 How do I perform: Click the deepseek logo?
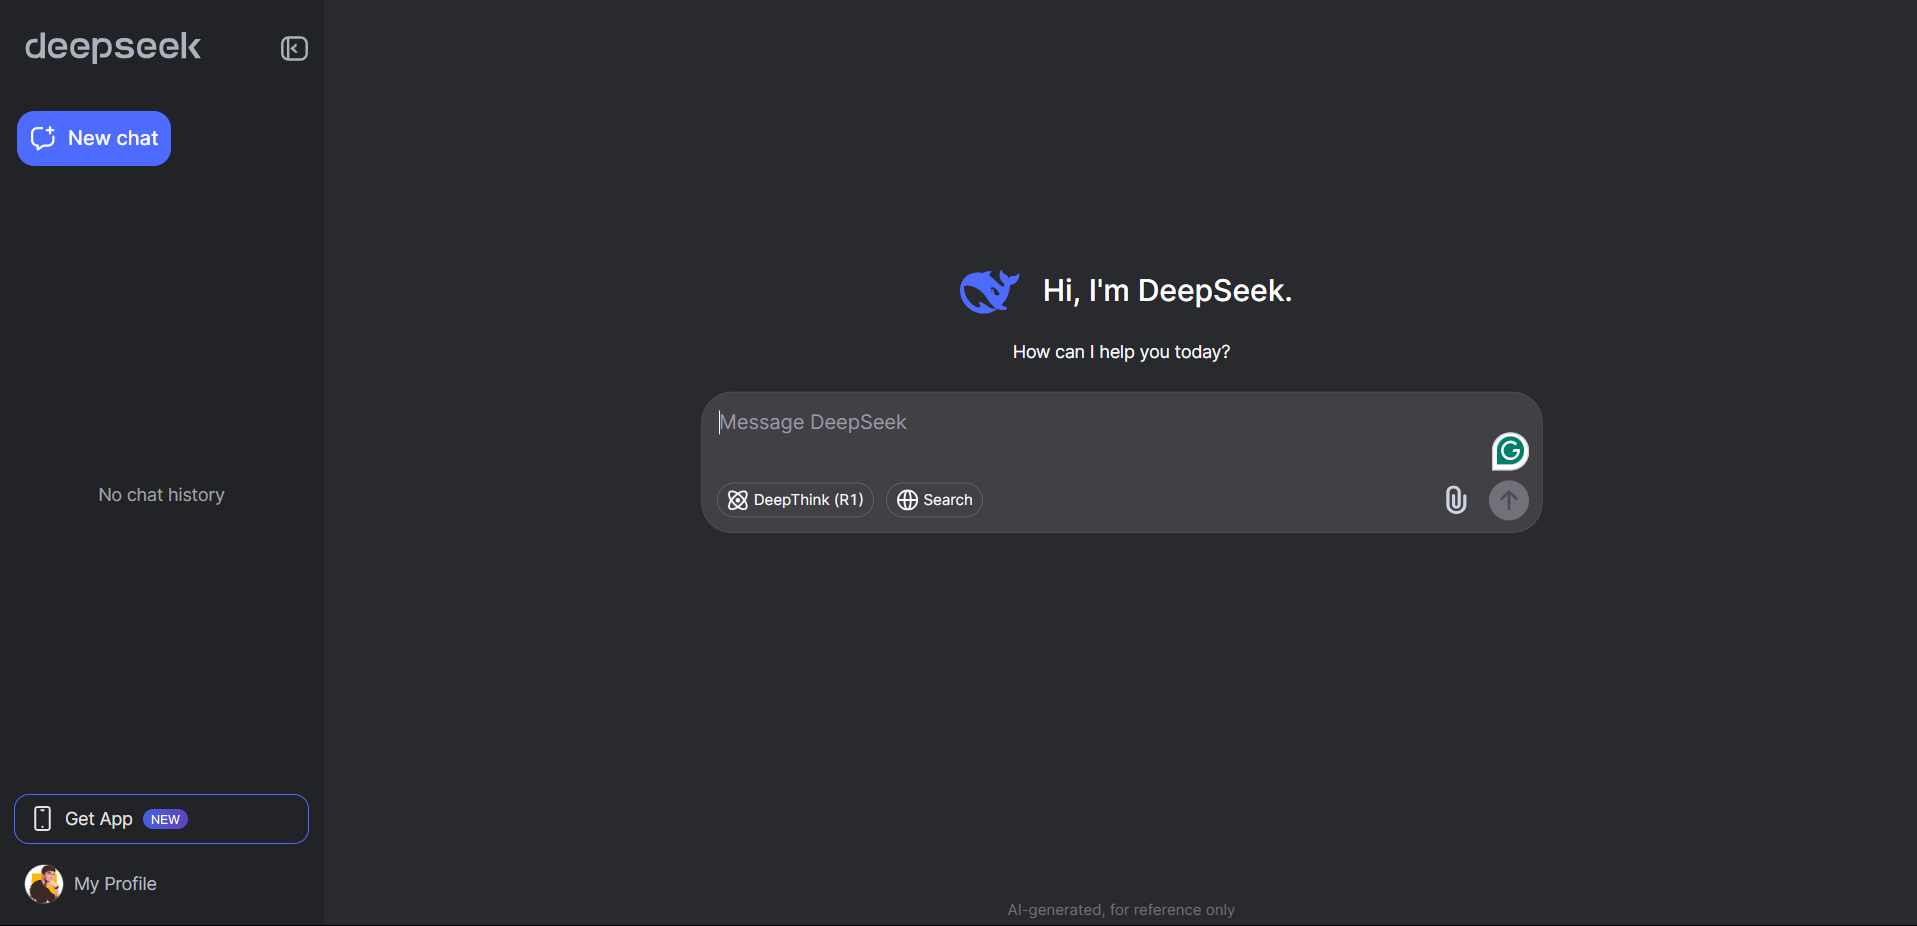112,46
